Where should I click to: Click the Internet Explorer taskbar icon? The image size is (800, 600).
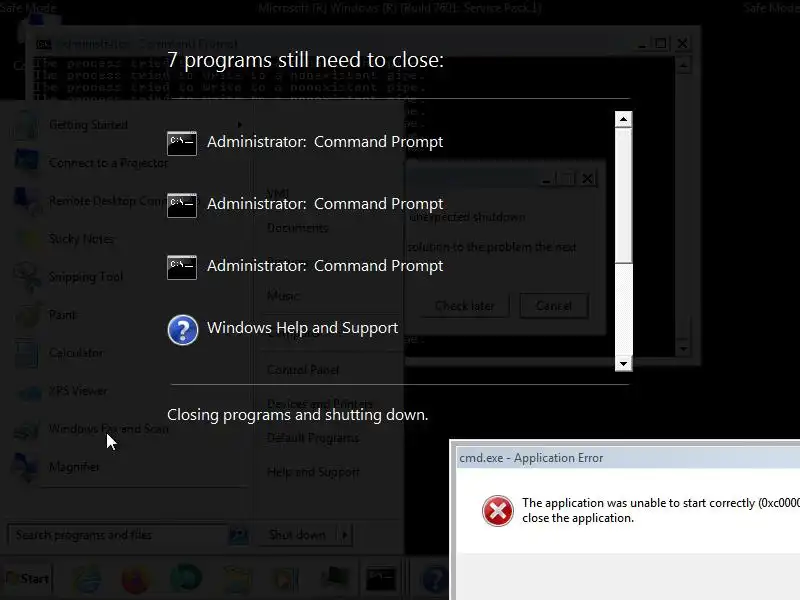click(x=88, y=579)
